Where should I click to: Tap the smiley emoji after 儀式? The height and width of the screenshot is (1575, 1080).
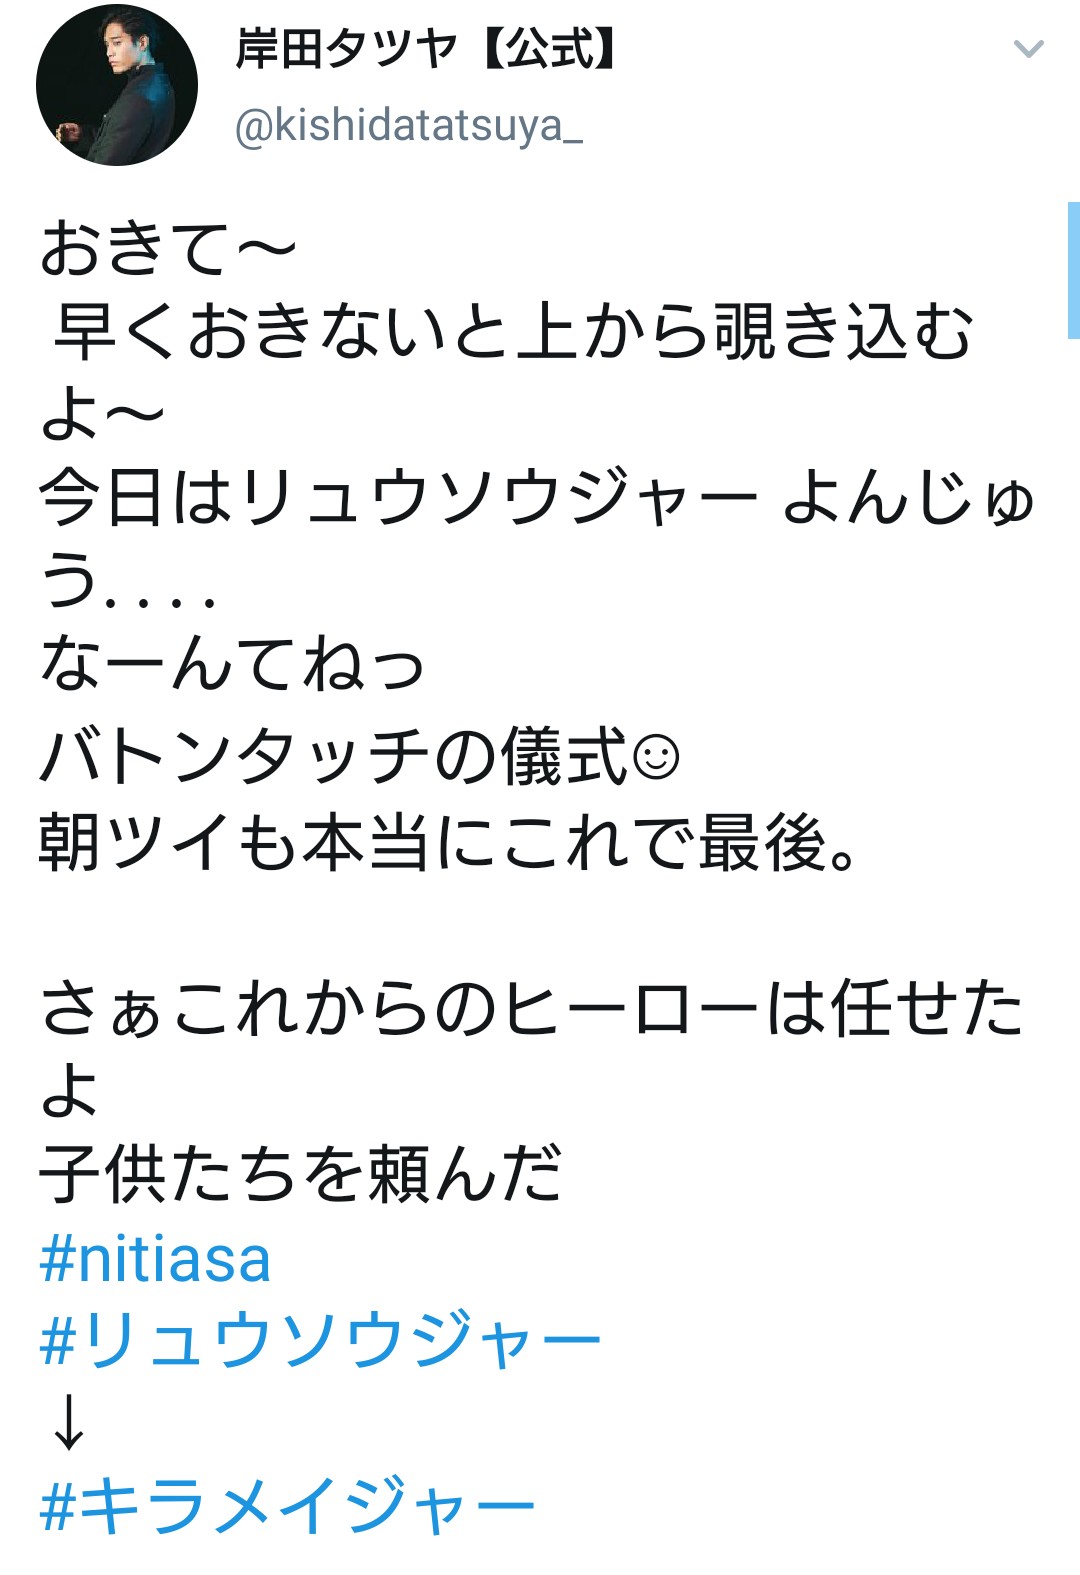click(656, 757)
